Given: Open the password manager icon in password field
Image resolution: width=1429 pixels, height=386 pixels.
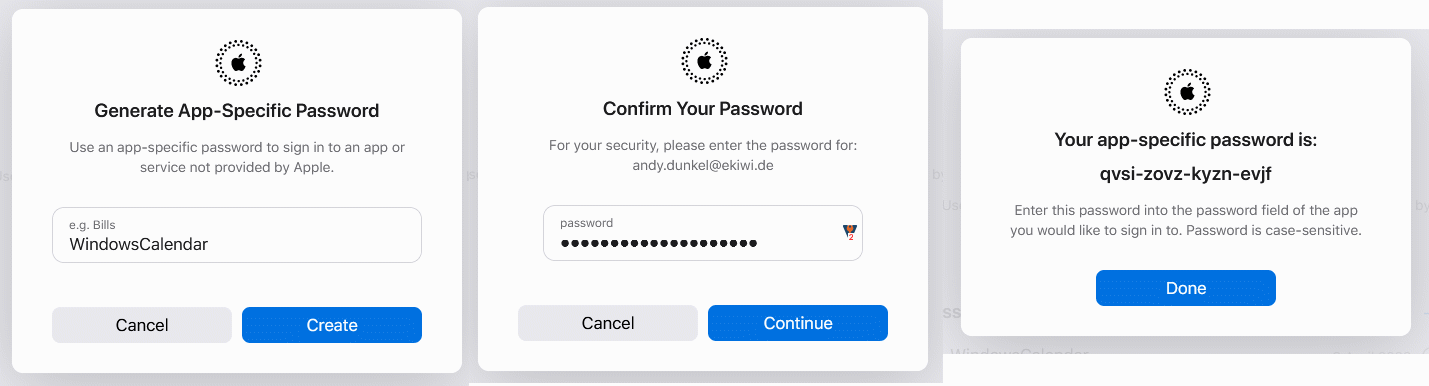Looking at the screenshot, I should click(850, 232).
